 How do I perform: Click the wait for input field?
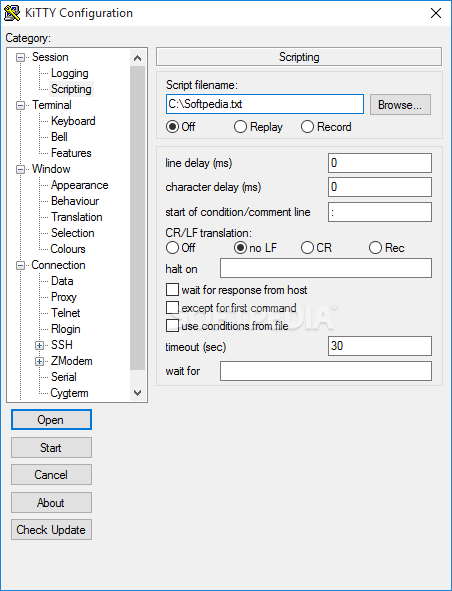[x=326, y=371]
